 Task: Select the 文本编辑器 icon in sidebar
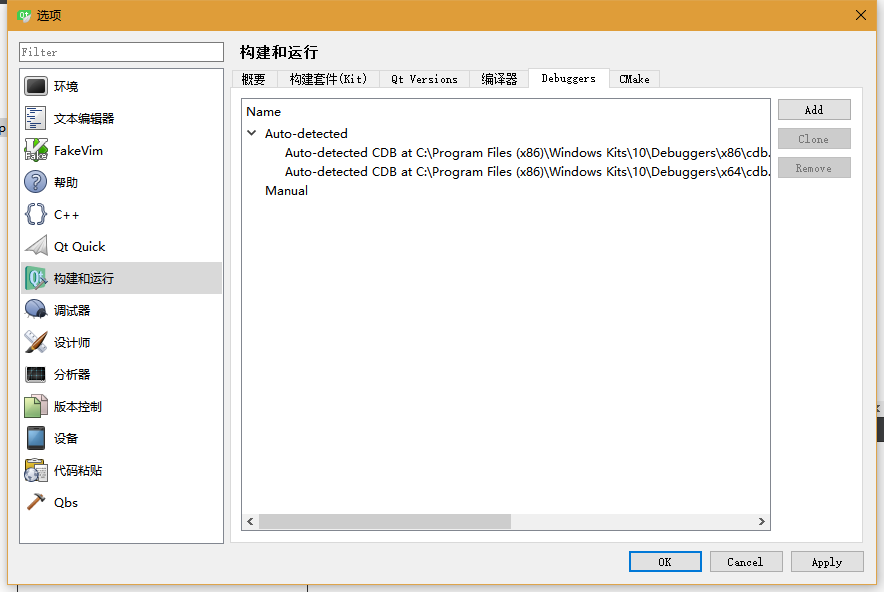coord(36,118)
